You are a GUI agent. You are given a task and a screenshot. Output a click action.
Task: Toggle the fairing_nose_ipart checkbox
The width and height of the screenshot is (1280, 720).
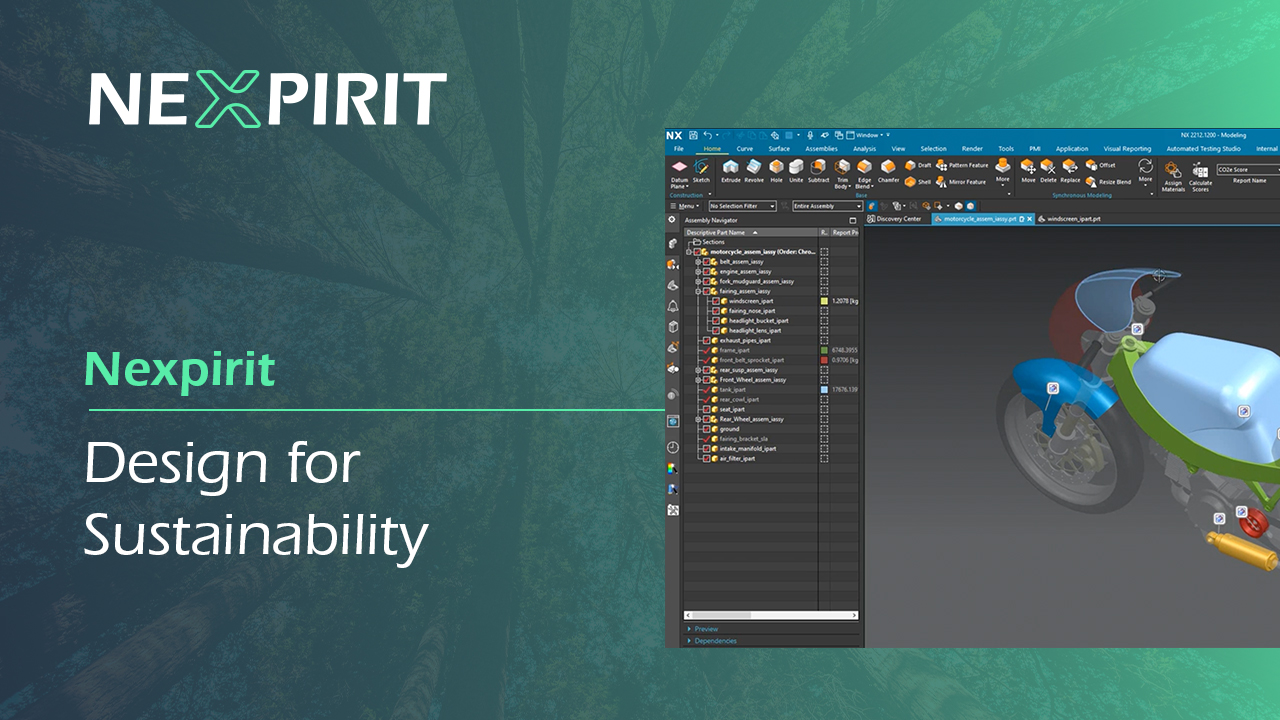[x=716, y=311]
